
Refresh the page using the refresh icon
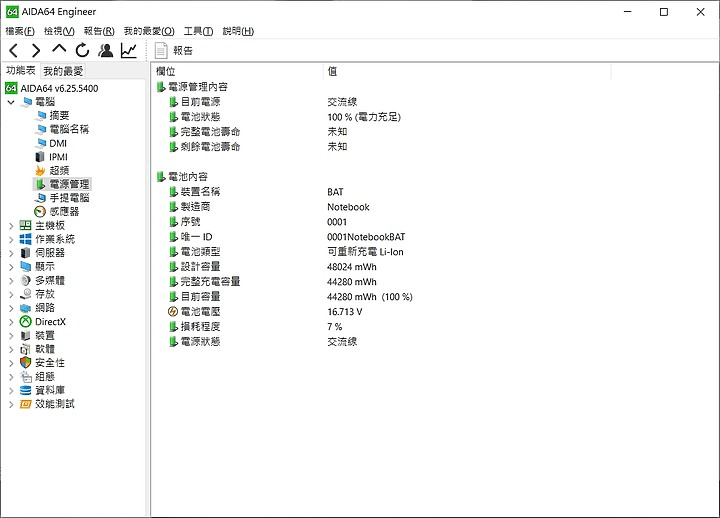click(x=82, y=50)
